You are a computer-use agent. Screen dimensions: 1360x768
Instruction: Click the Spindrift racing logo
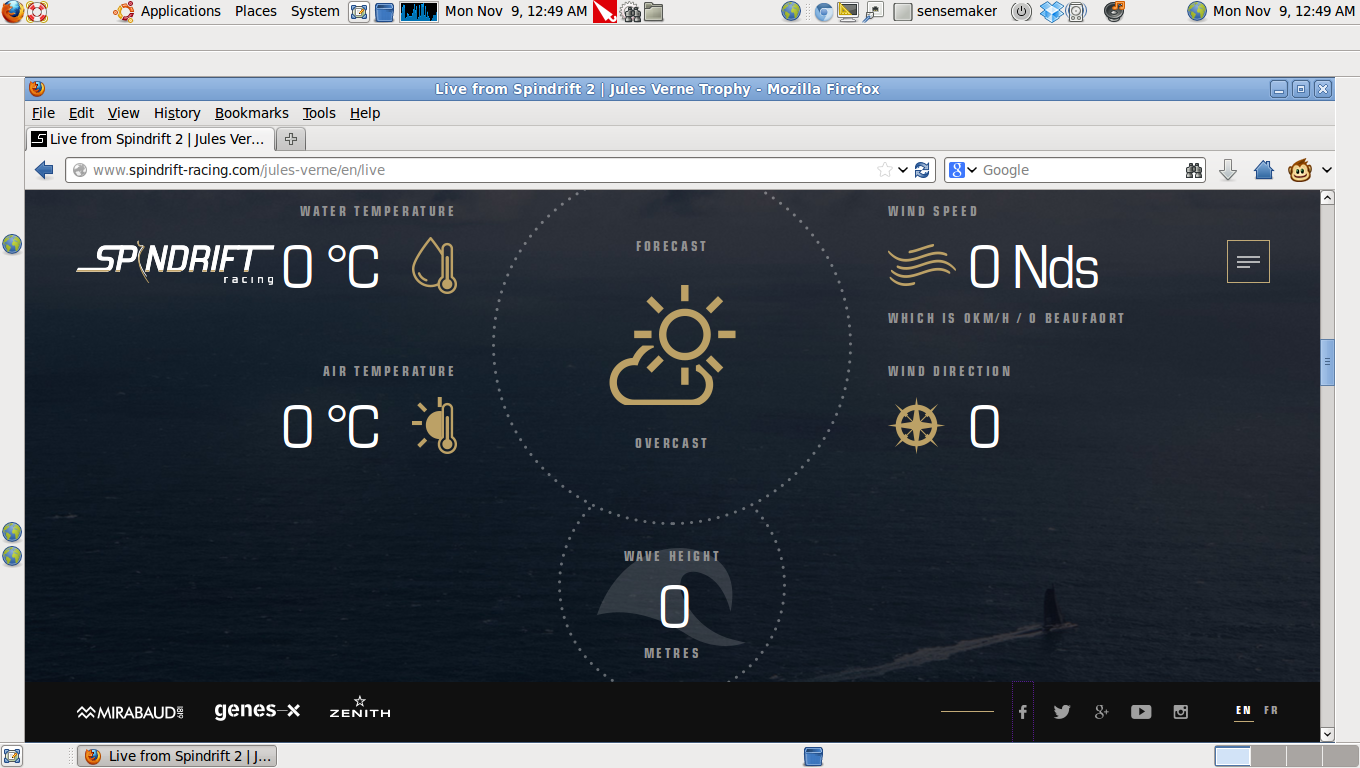(x=175, y=264)
